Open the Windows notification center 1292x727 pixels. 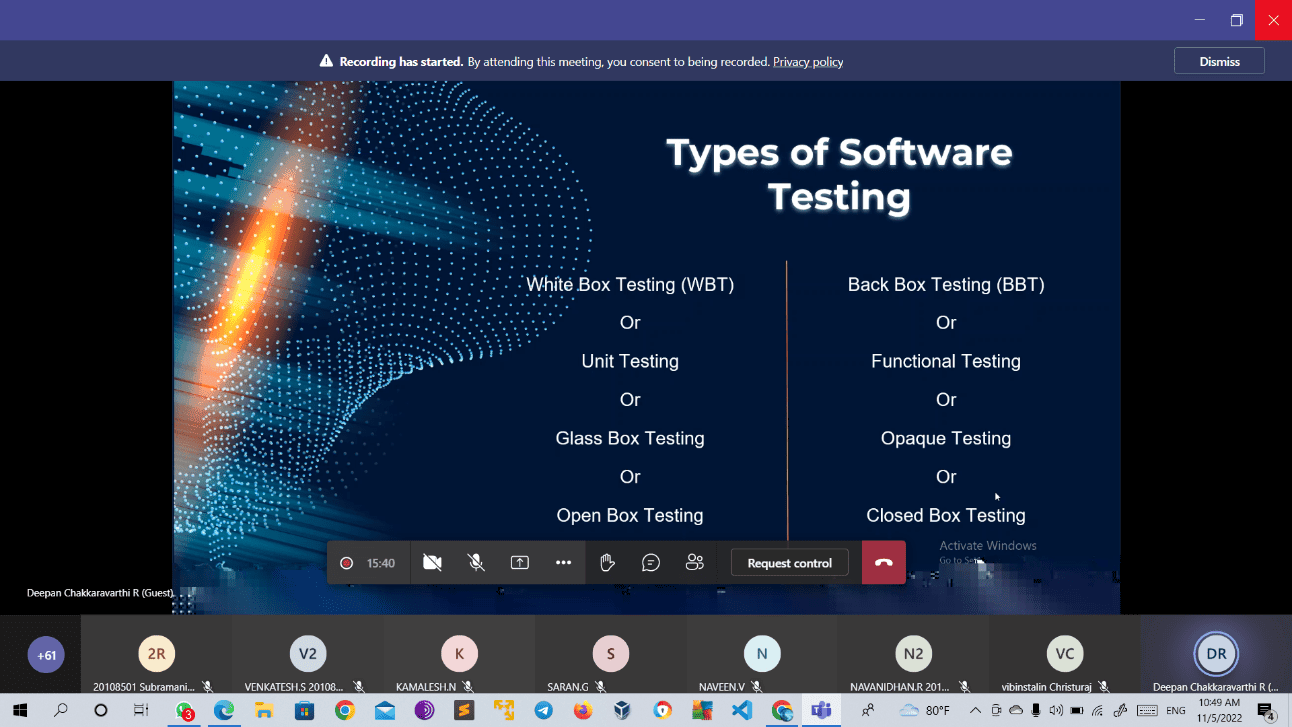pyautogui.click(x=1266, y=711)
